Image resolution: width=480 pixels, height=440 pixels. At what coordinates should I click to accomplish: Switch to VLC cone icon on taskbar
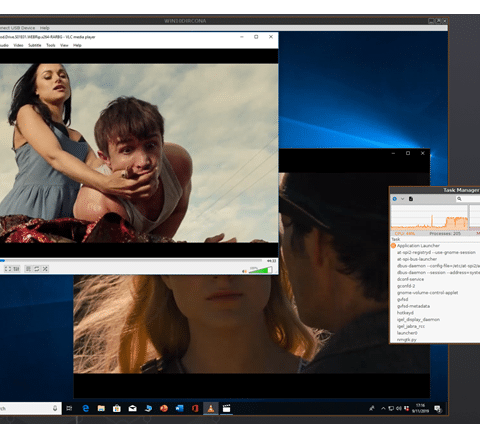click(x=211, y=408)
